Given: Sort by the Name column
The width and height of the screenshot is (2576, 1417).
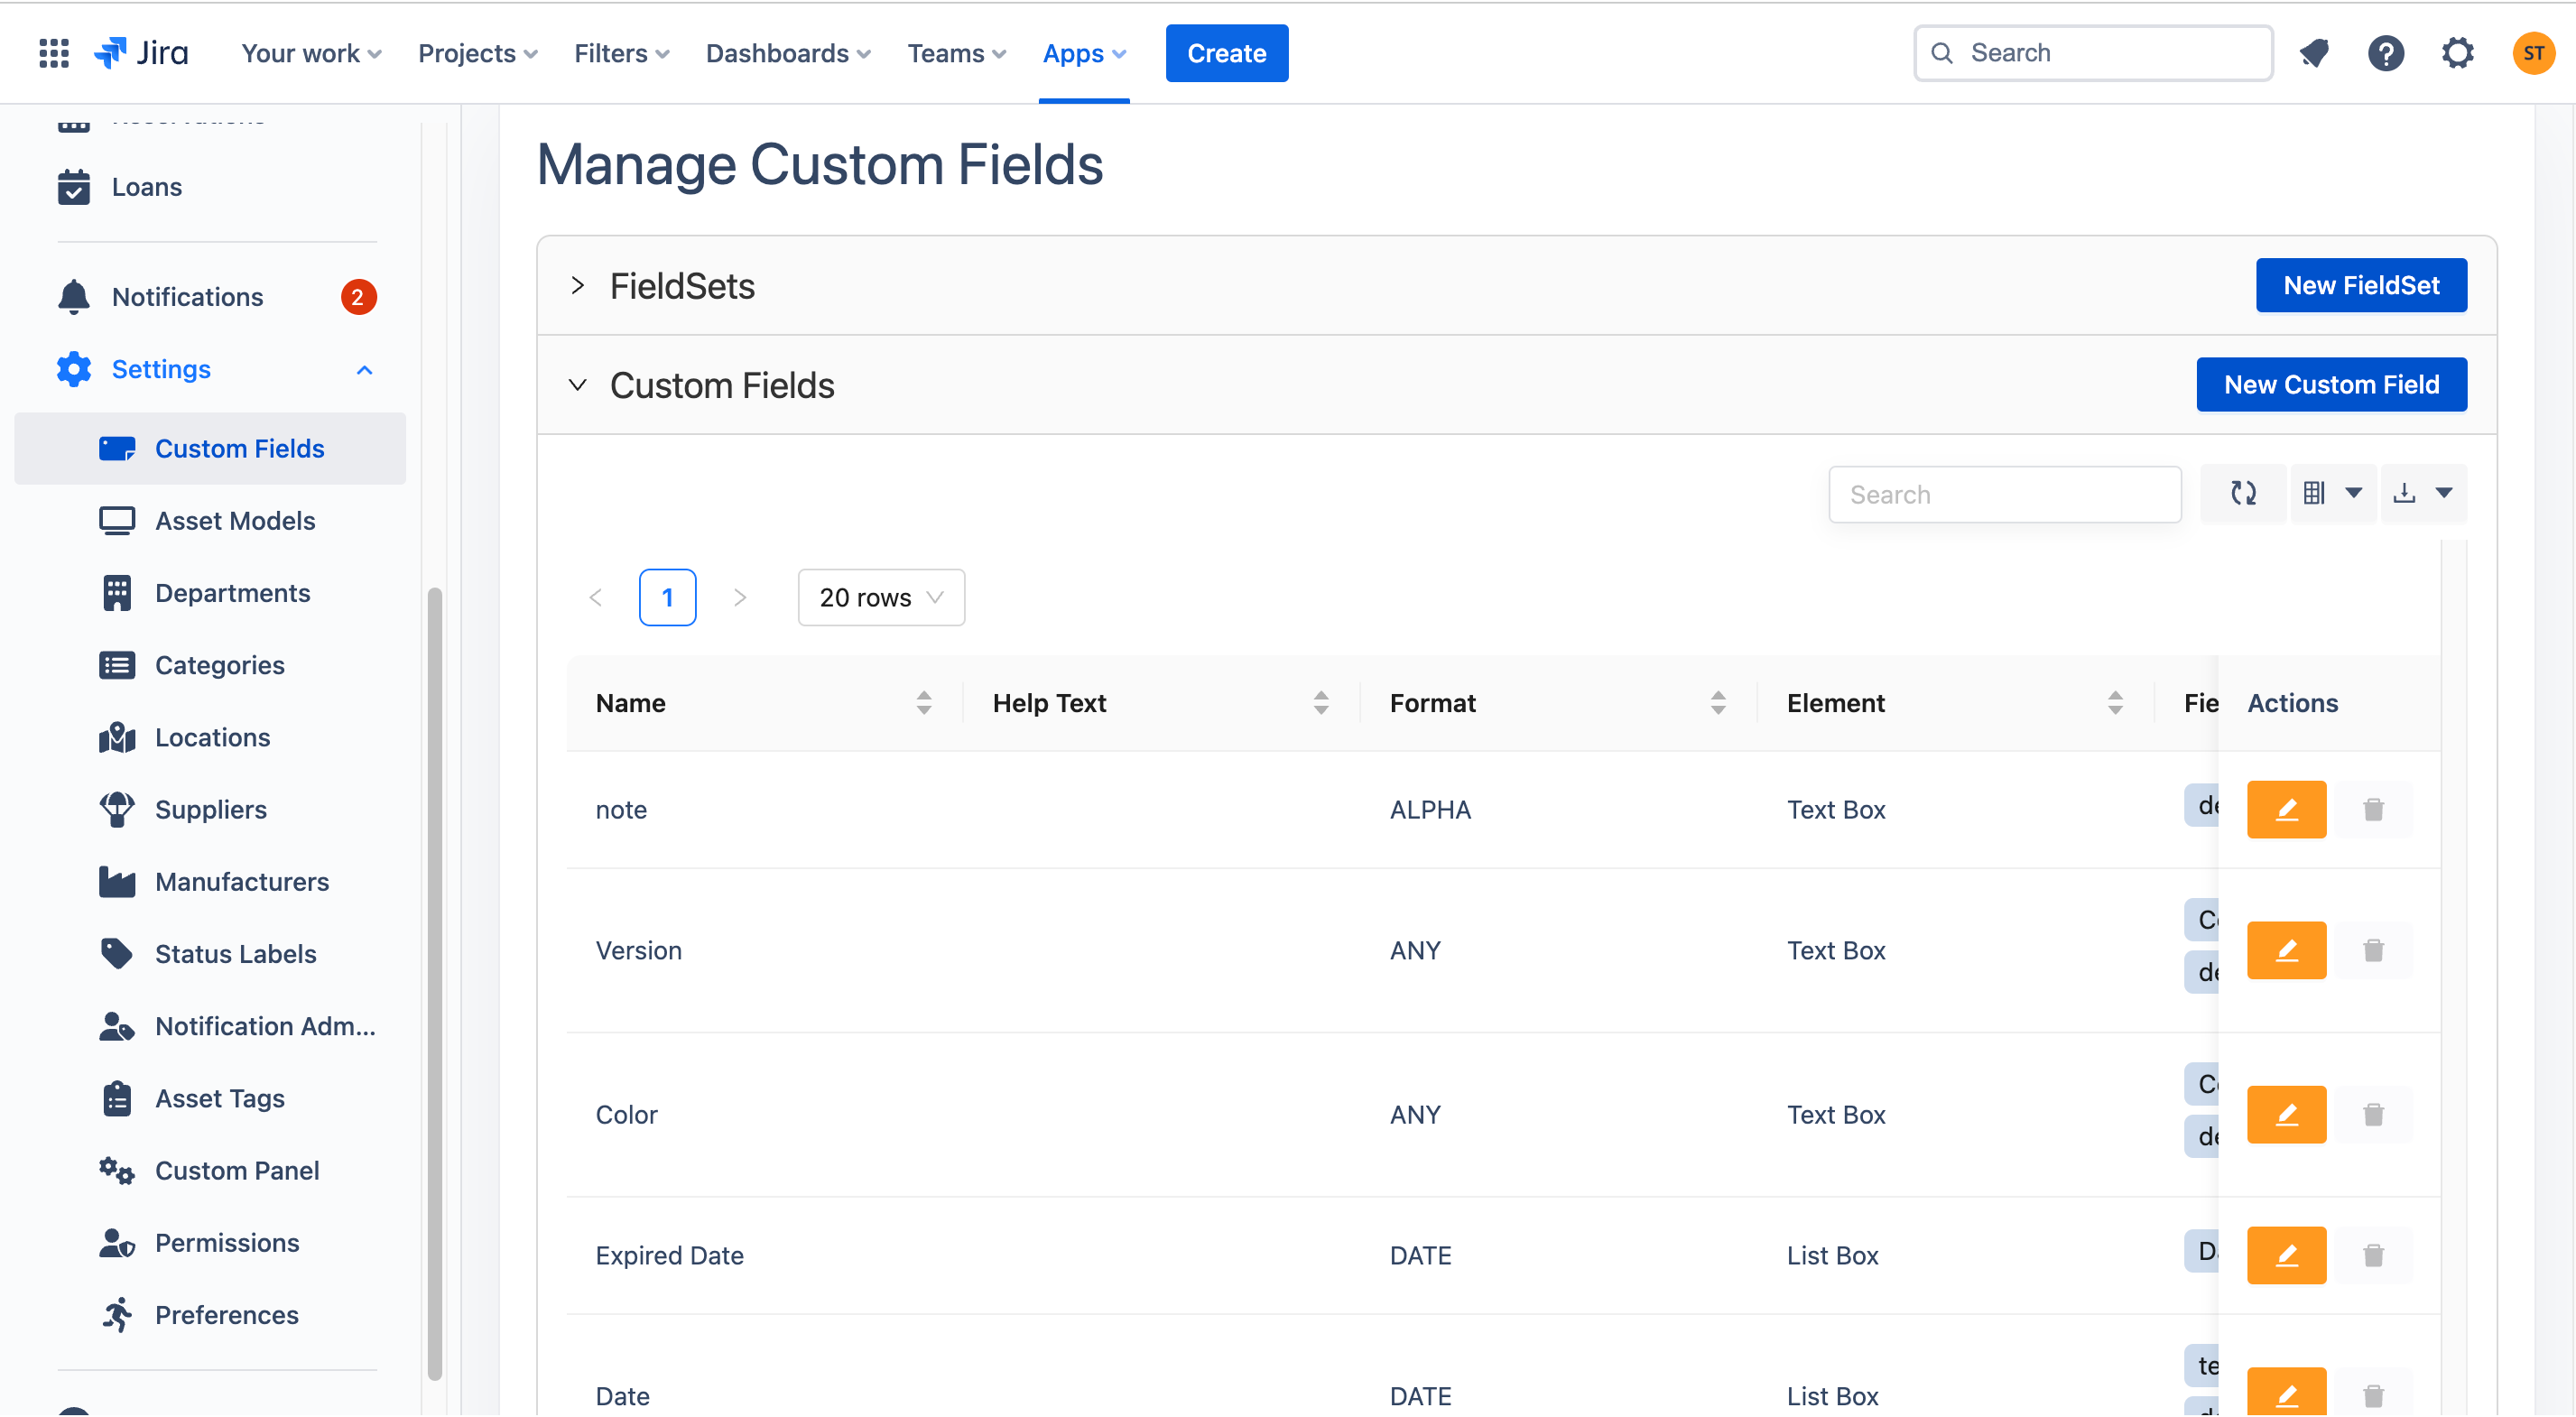Looking at the screenshot, I should pos(923,703).
